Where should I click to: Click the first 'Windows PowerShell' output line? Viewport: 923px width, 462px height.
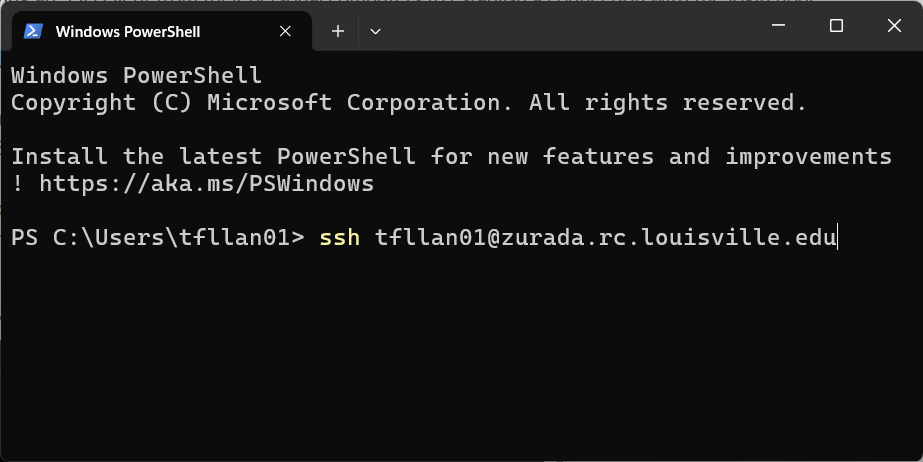click(136, 75)
